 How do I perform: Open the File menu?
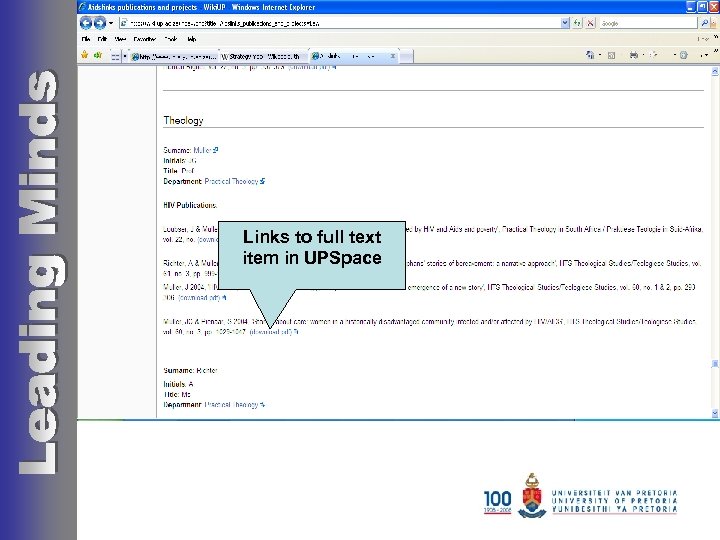pos(86,39)
